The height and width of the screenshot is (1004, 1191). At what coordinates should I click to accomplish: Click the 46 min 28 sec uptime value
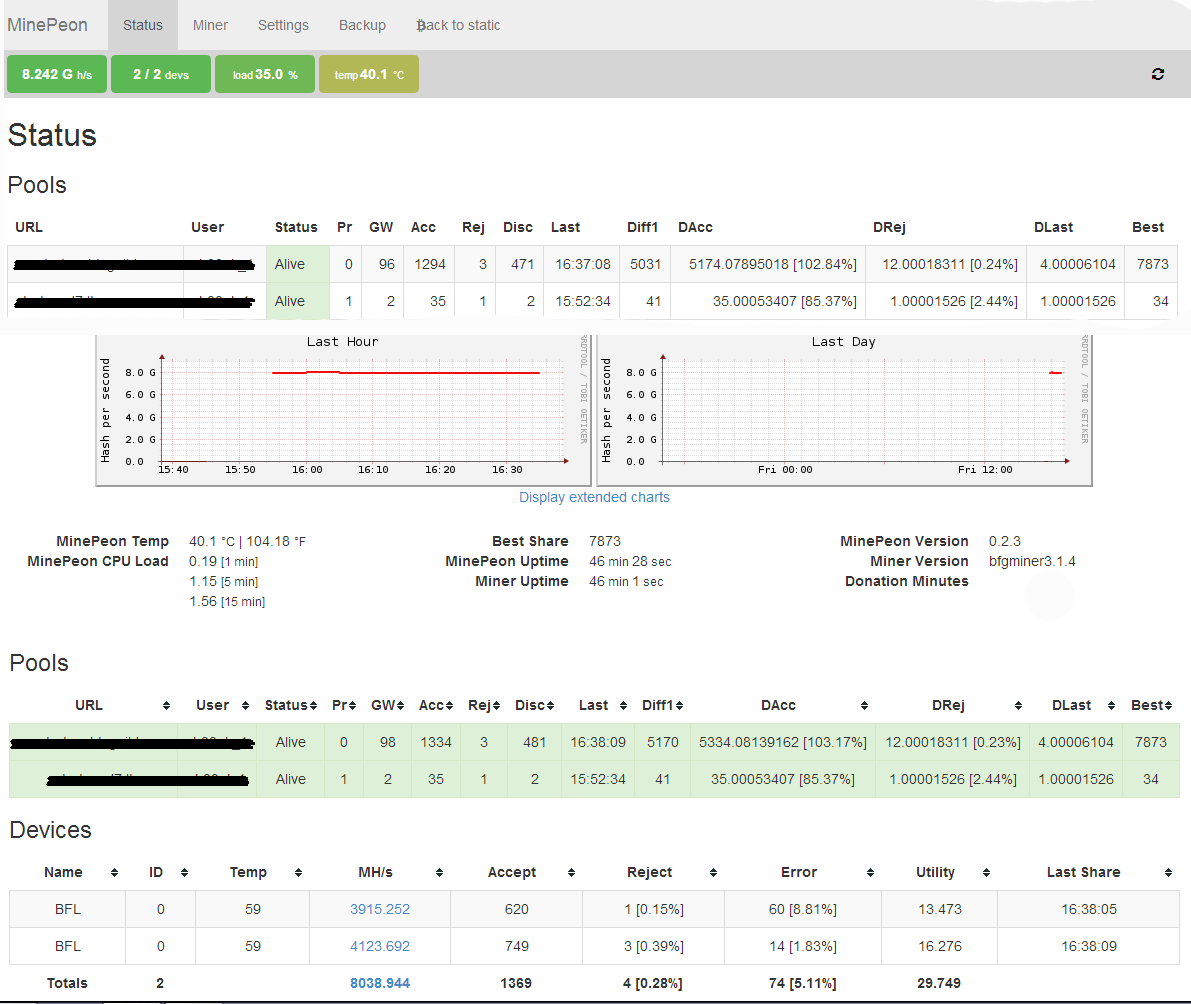coord(630,561)
